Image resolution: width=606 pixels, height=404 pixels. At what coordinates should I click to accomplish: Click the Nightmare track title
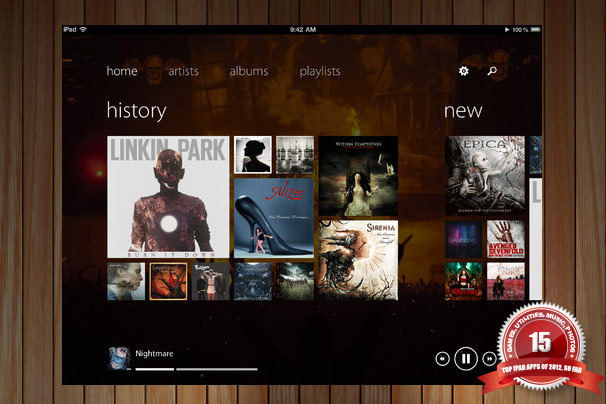(x=154, y=353)
